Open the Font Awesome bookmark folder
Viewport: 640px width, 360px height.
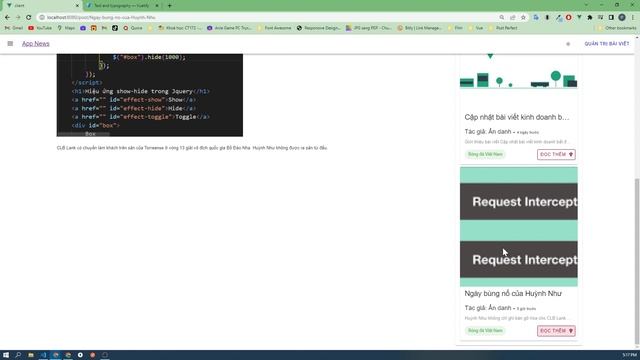(x=274, y=28)
